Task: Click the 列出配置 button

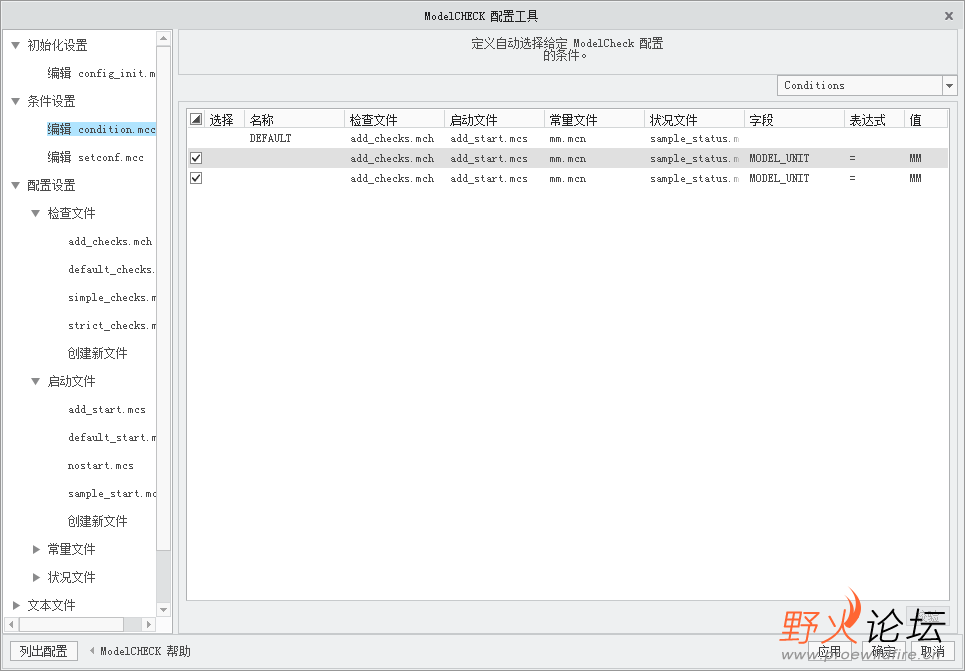Action: (x=44, y=651)
